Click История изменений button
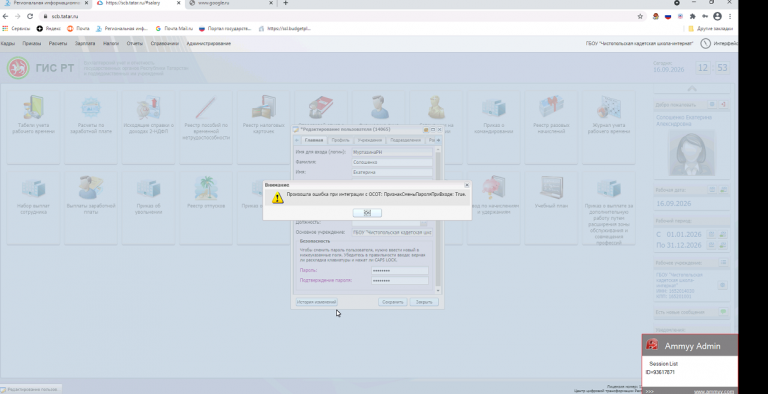This screenshot has width=768, height=394. coord(316,302)
